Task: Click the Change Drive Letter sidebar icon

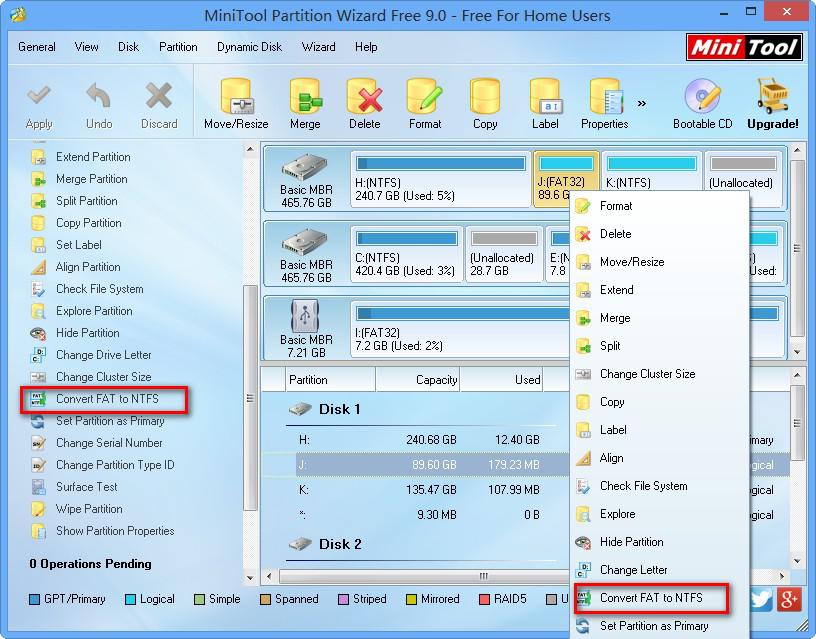Action: (38, 355)
